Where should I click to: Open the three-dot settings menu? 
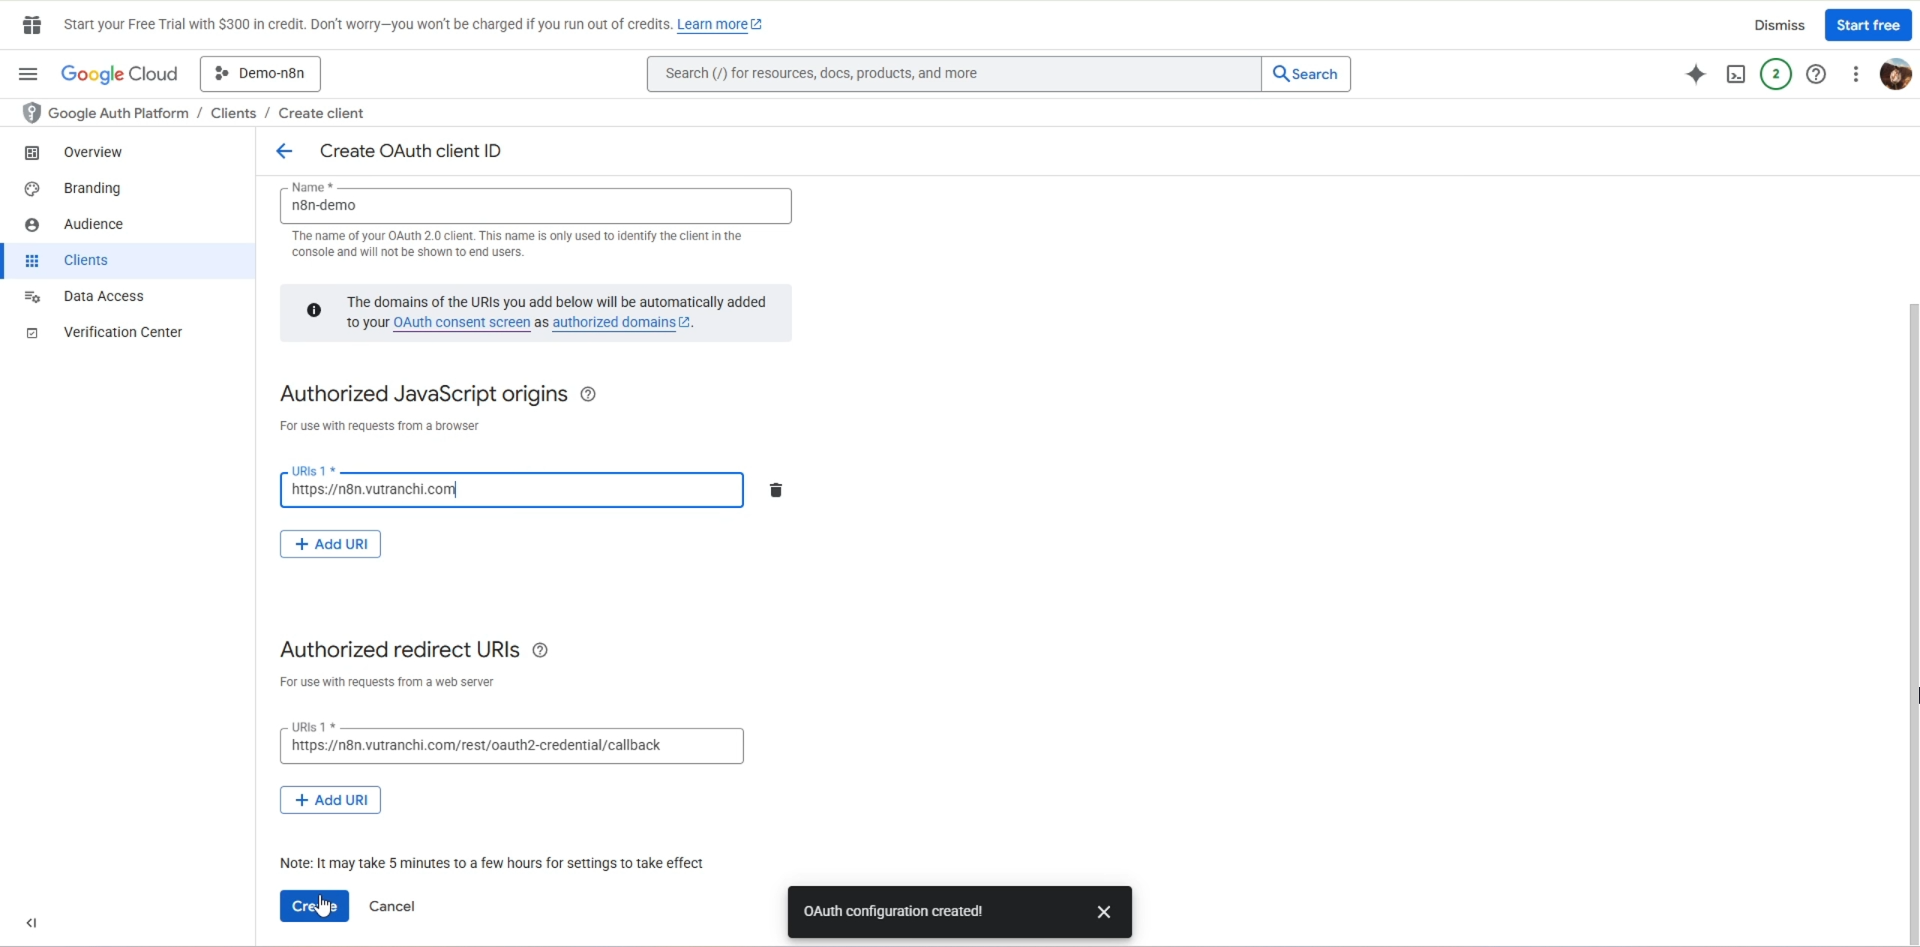(x=1856, y=74)
